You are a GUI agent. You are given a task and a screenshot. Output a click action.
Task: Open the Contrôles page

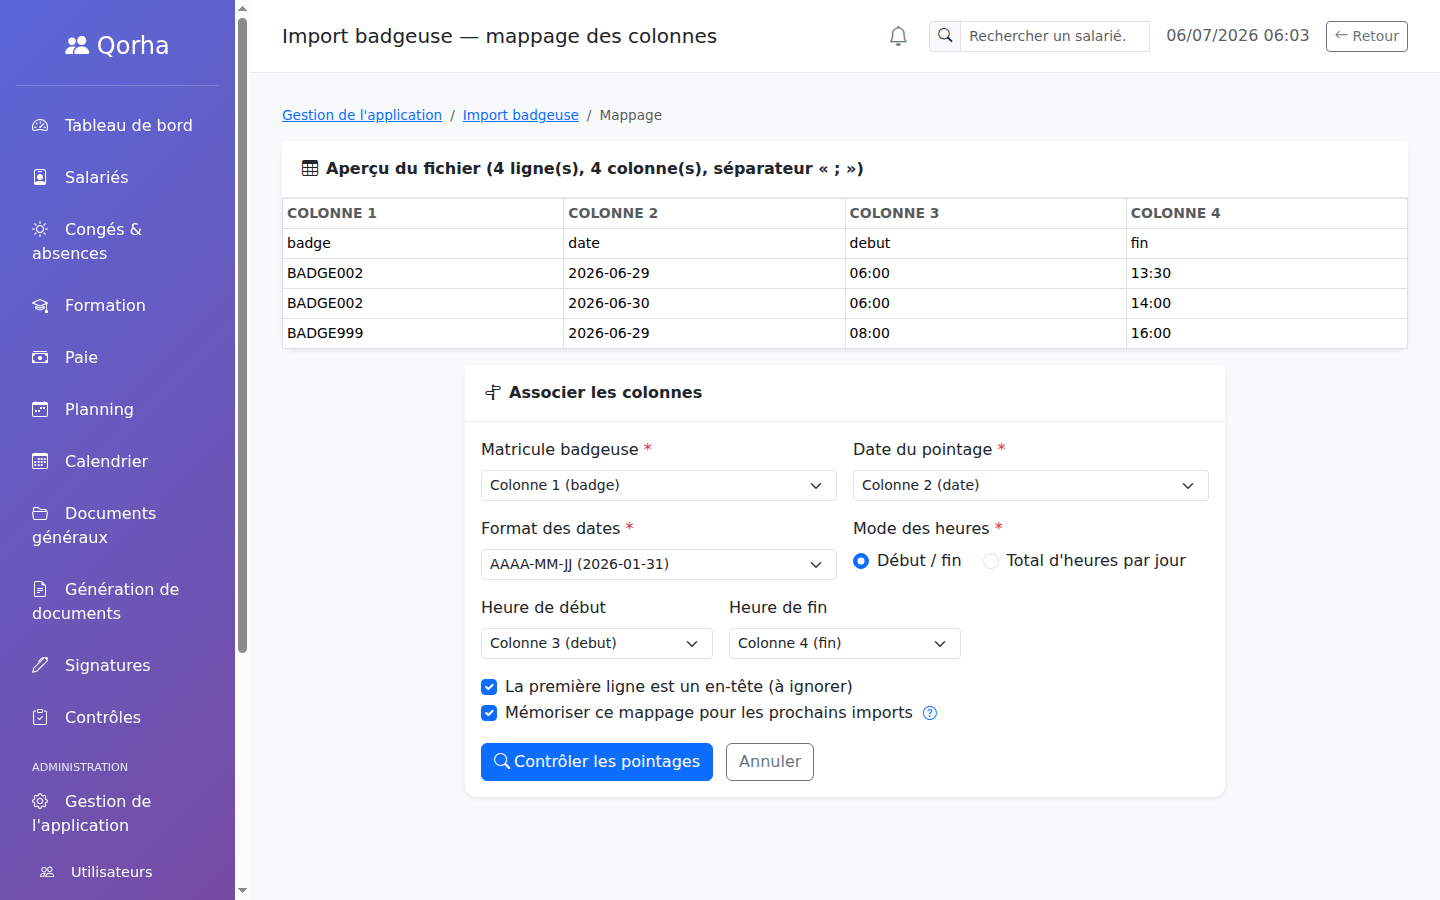(x=118, y=717)
